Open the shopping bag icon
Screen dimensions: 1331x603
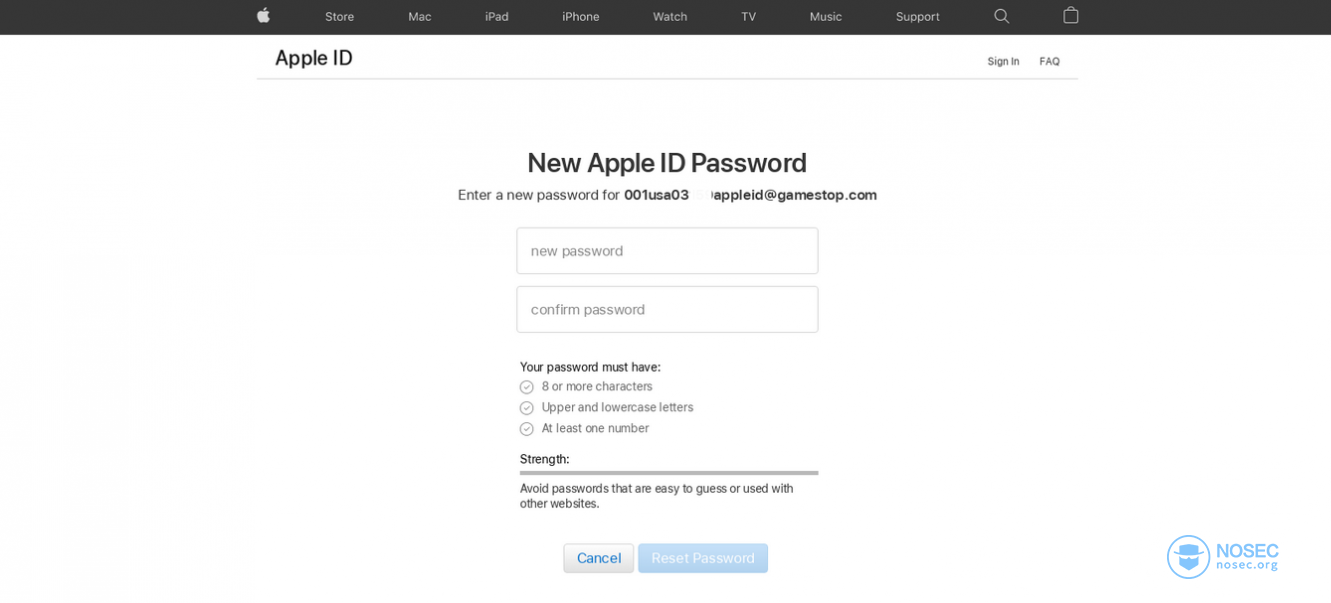pyautogui.click(x=1071, y=15)
